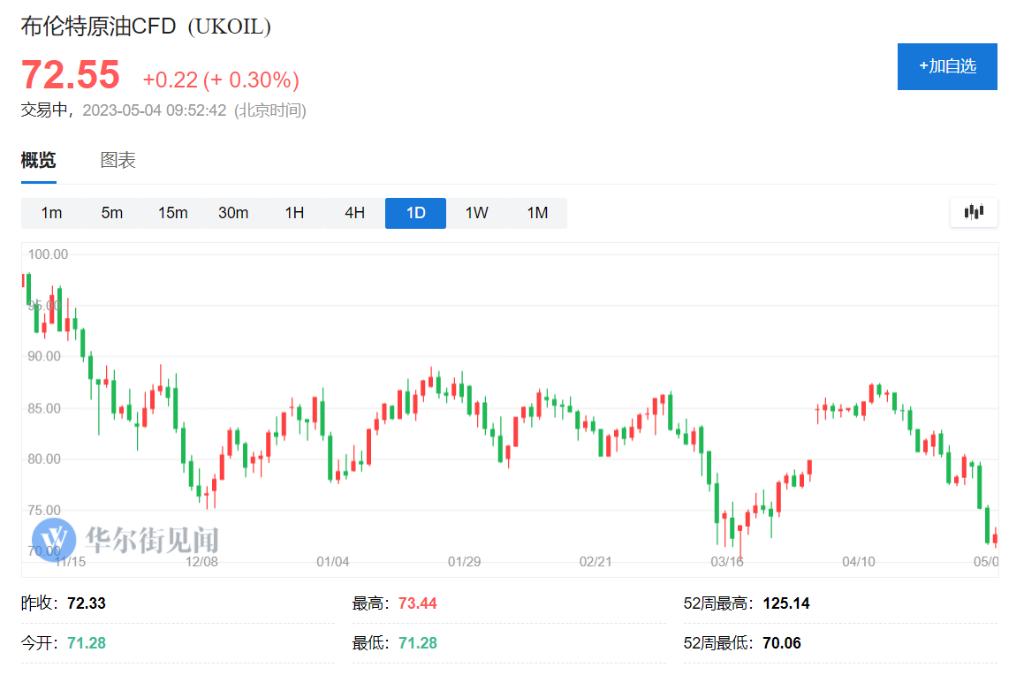
Task: Click the 52周最高 value 125.14
Action: point(786,604)
